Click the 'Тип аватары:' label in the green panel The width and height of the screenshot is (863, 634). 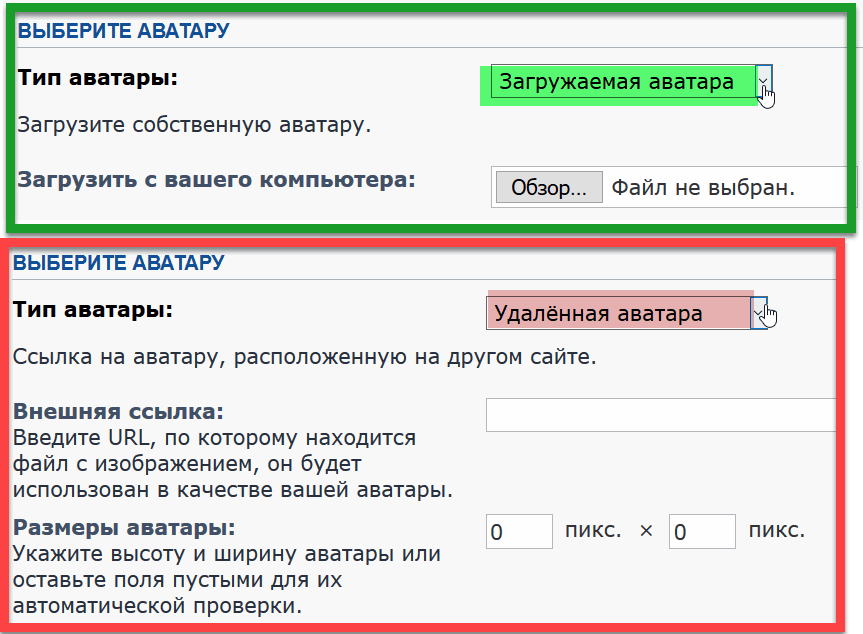click(x=97, y=78)
